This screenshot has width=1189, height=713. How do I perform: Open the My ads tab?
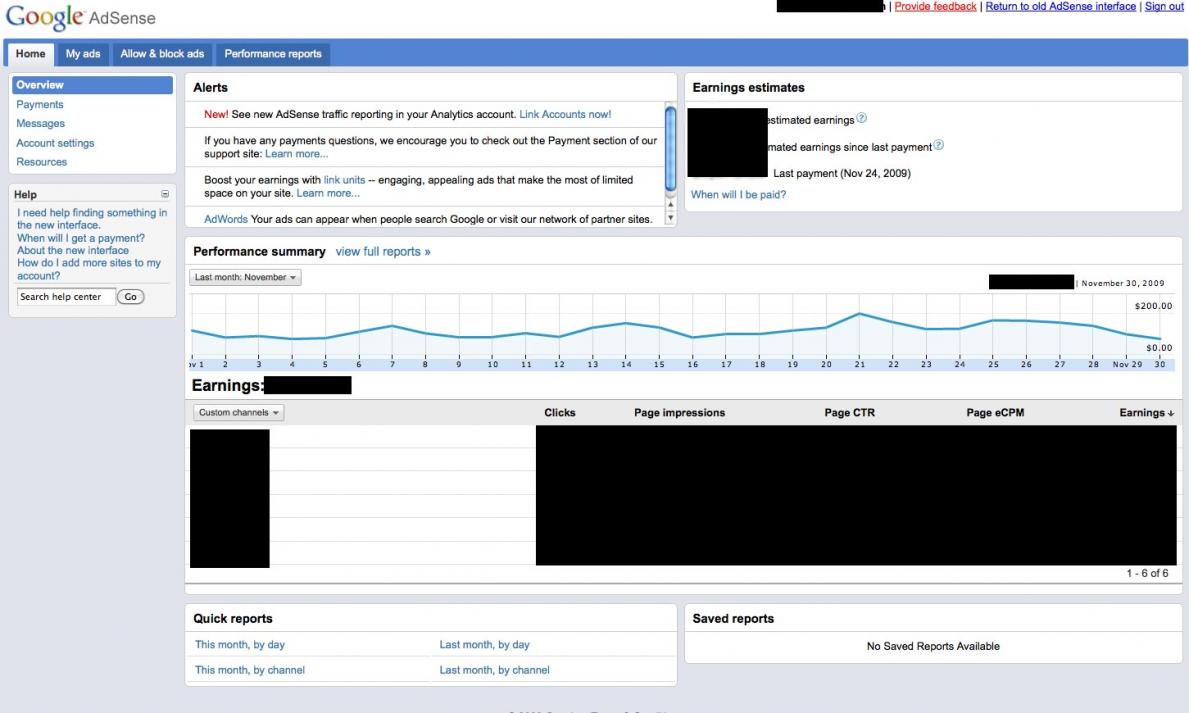(x=83, y=54)
